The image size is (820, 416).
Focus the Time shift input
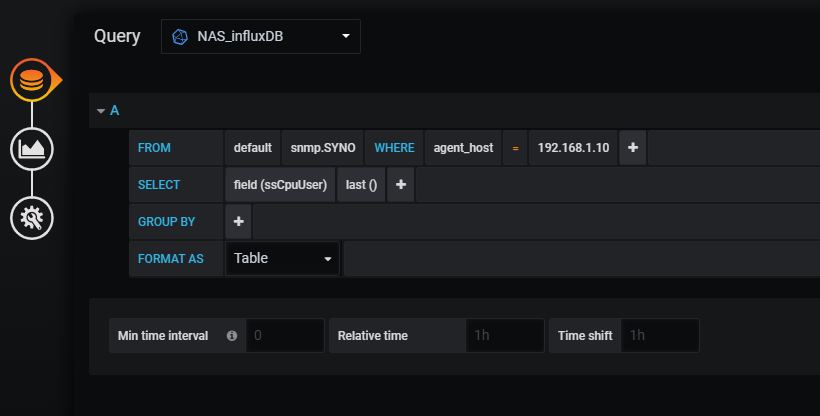click(x=660, y=335)
